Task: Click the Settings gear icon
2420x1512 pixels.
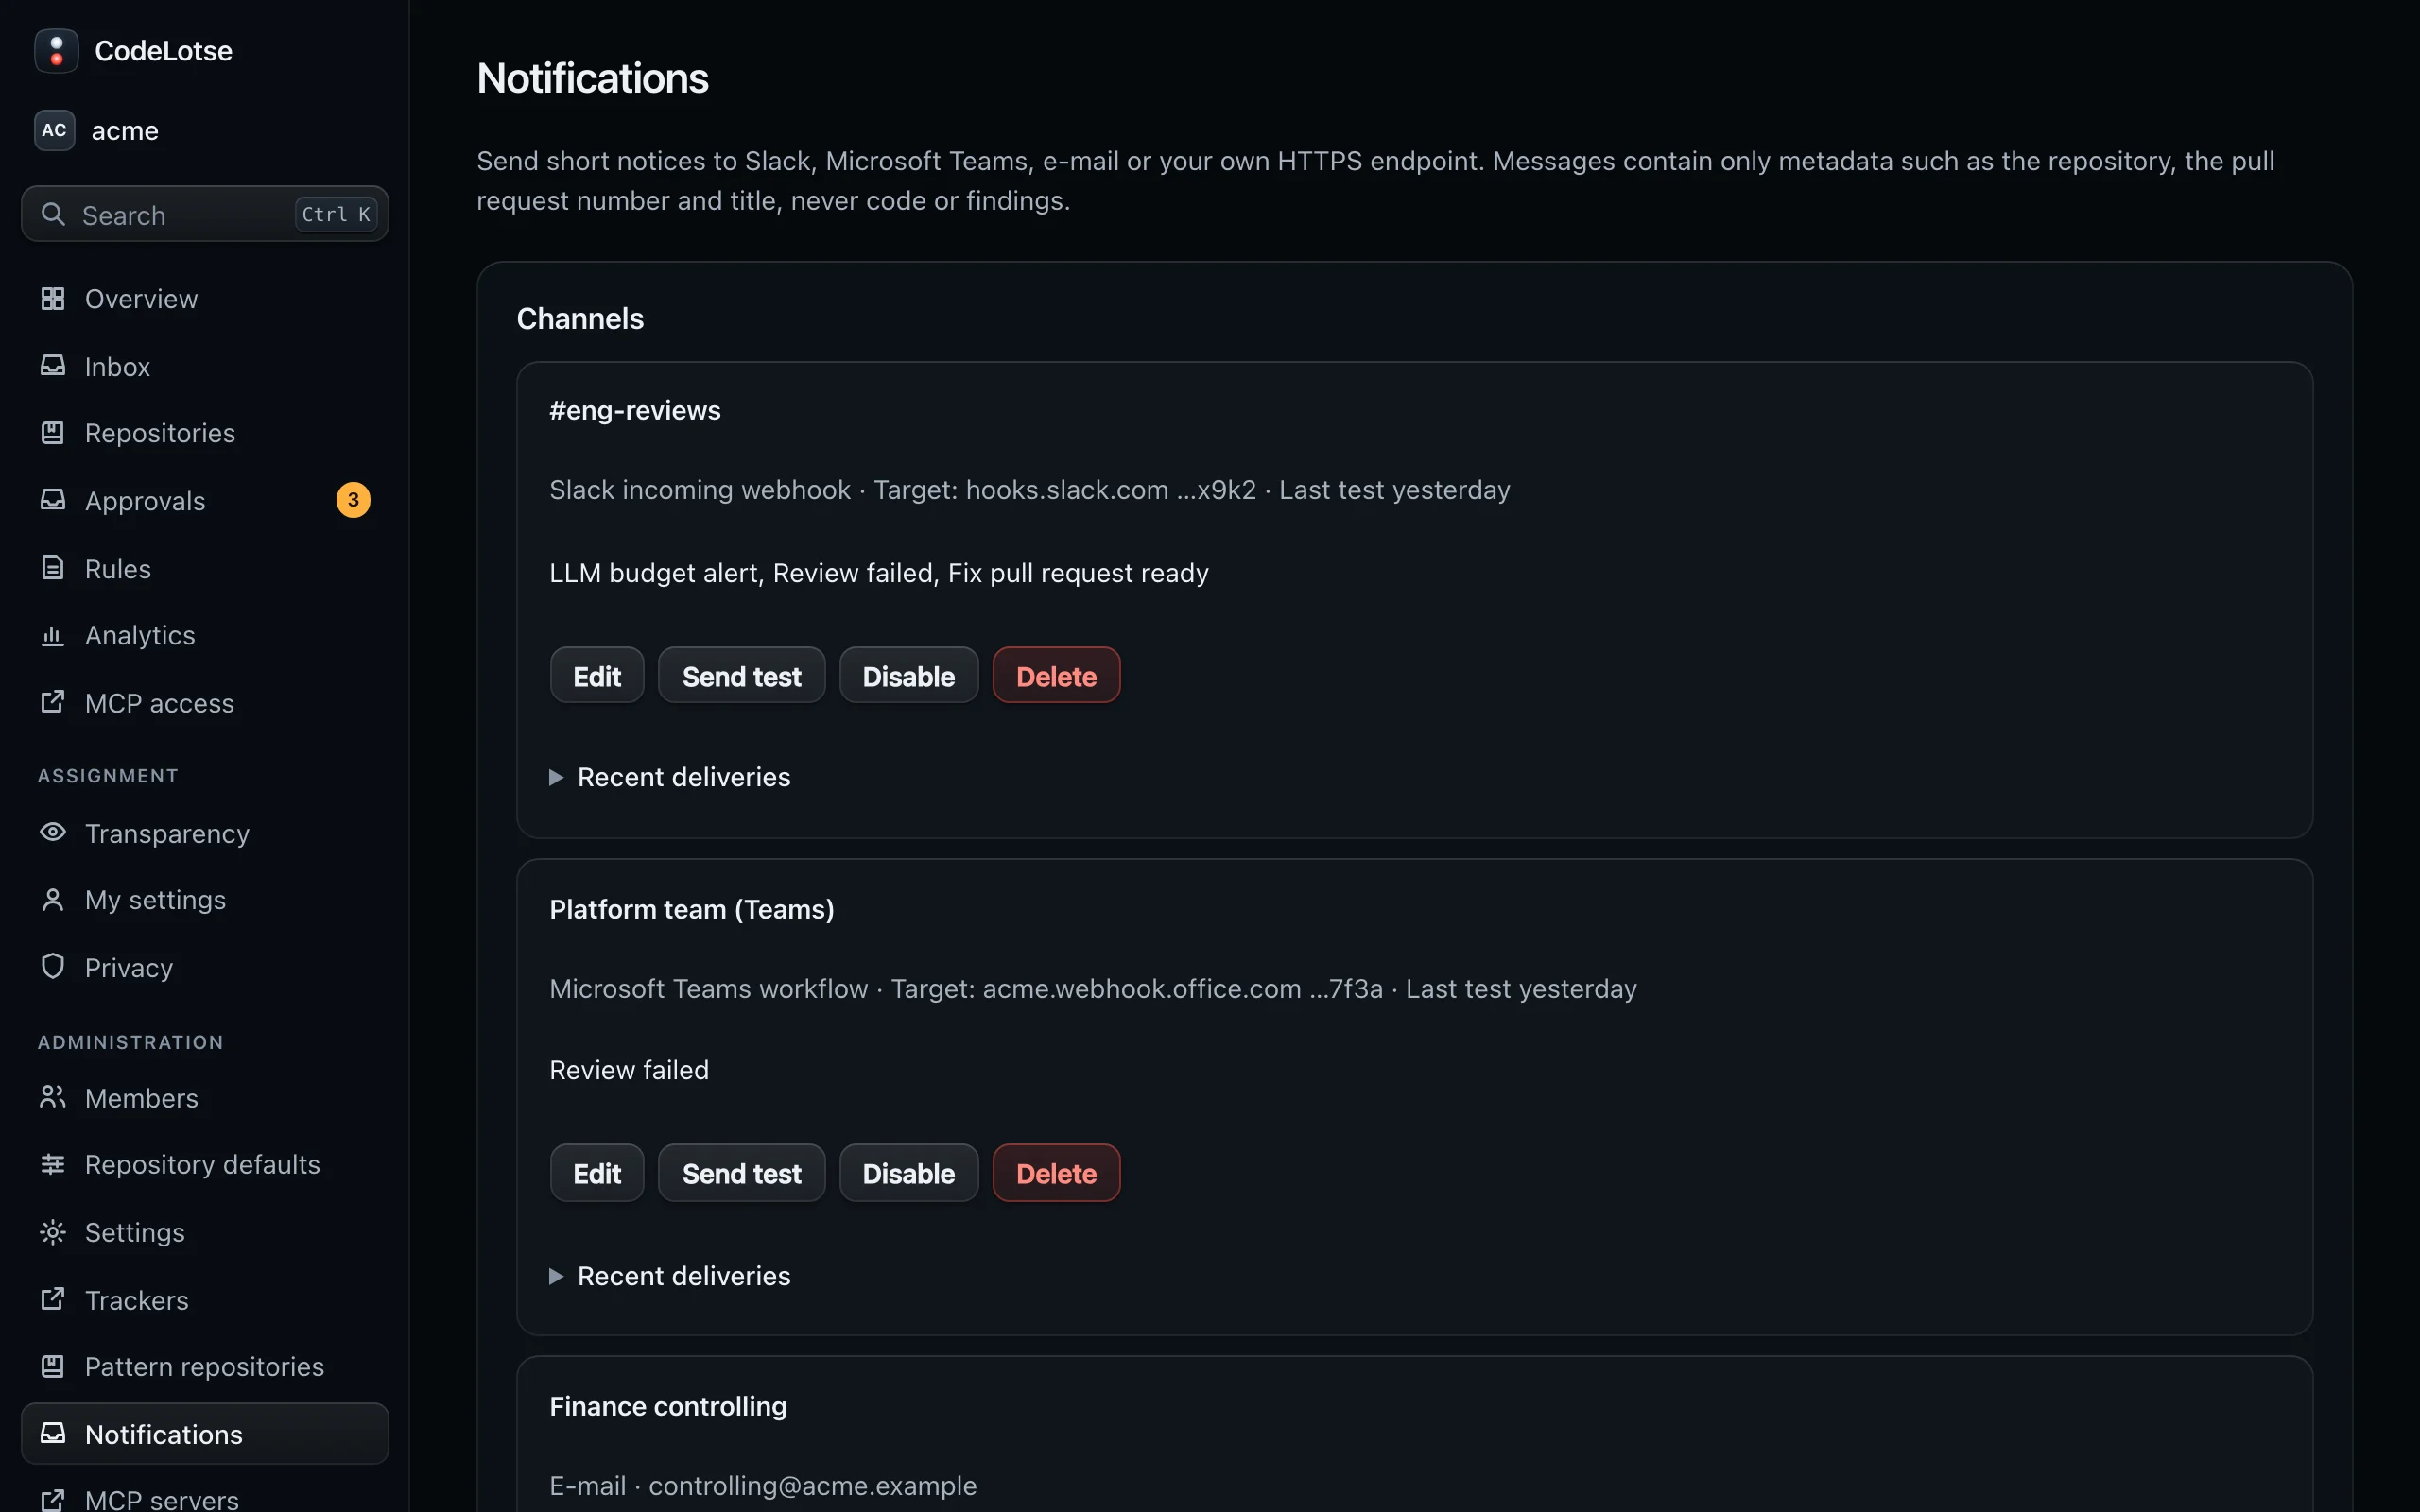Action: pos(53,1232)
